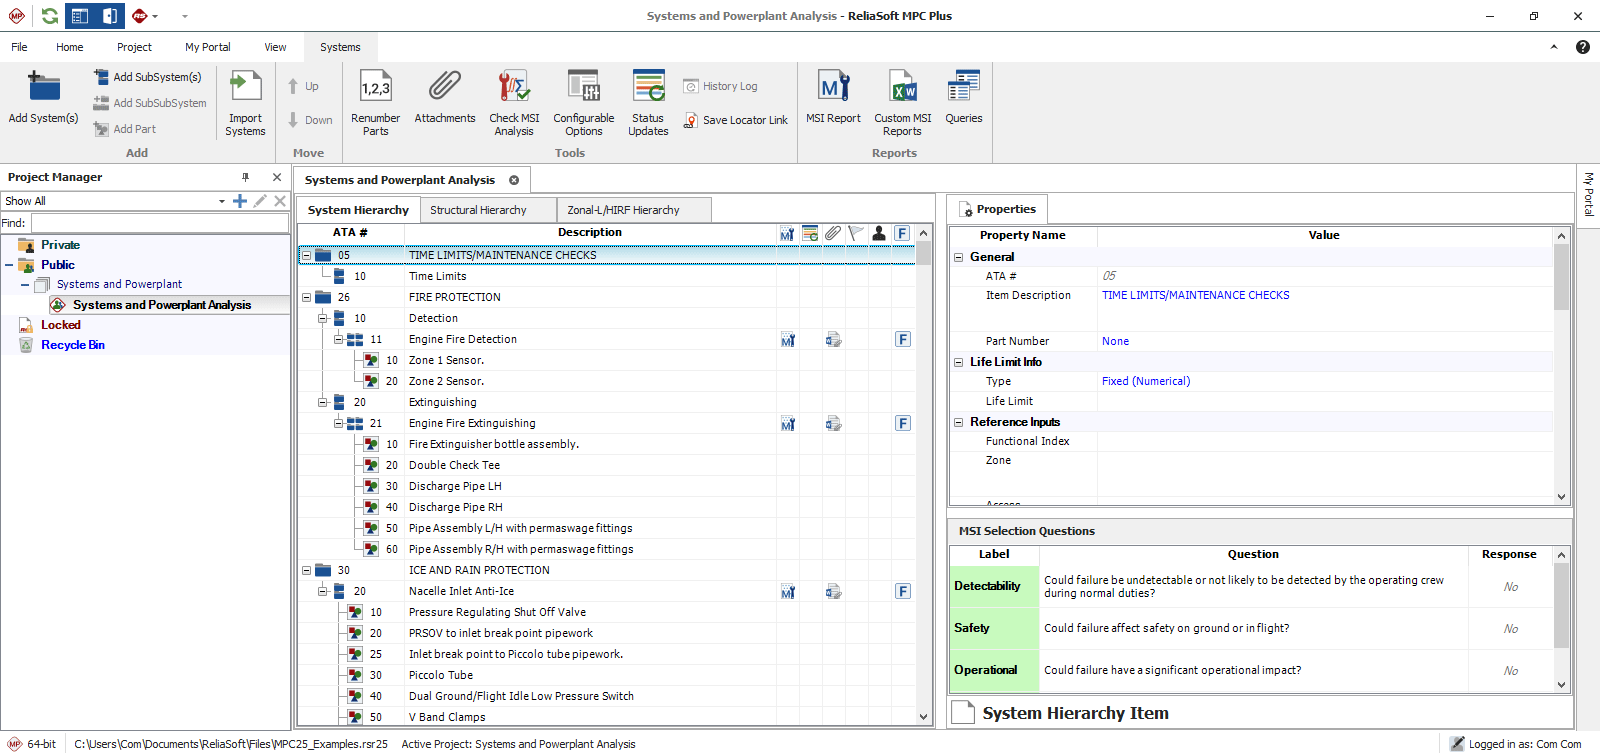Open Configurable Options
Viewport: 1600px width, 753px height.
(x=583, y=88)
